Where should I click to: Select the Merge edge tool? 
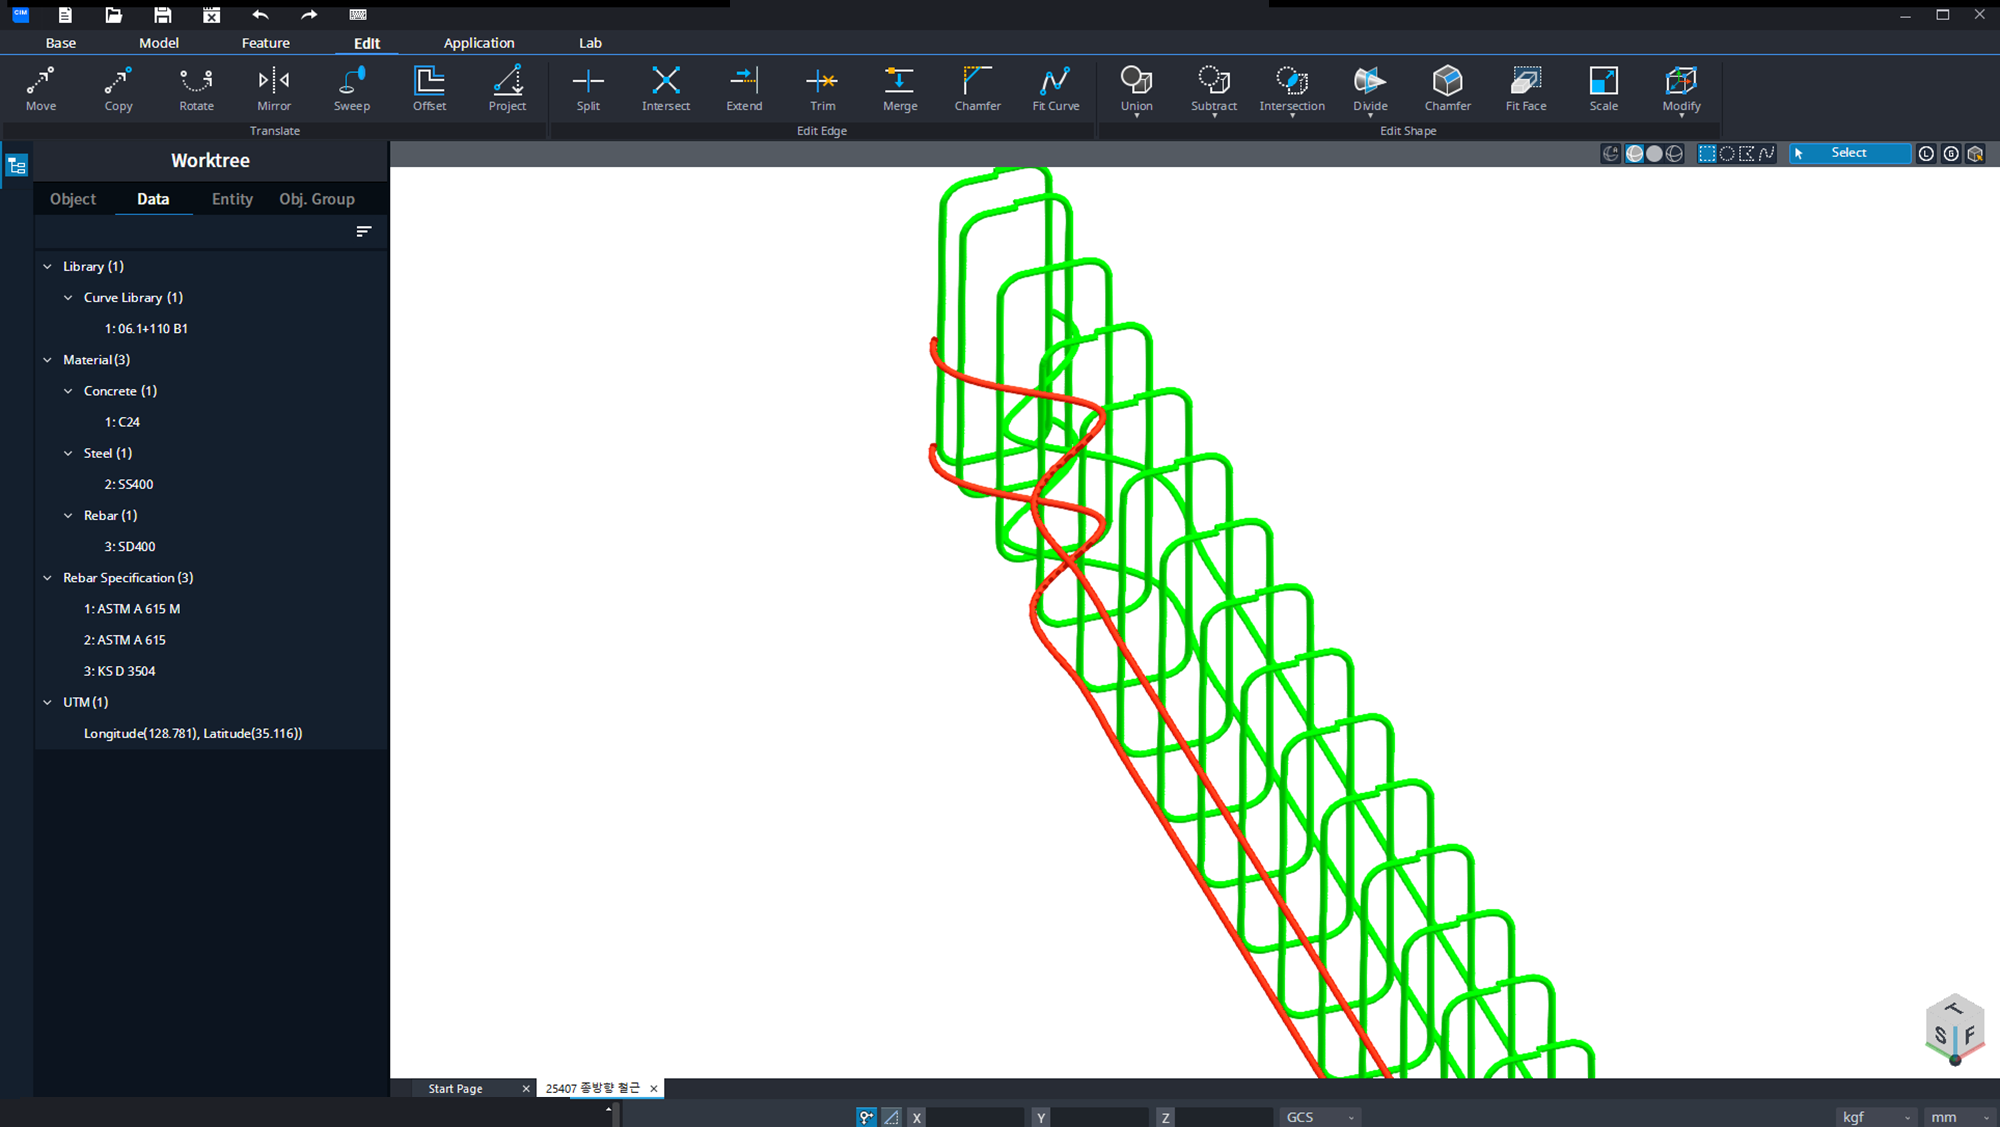[x=900, y=88]
